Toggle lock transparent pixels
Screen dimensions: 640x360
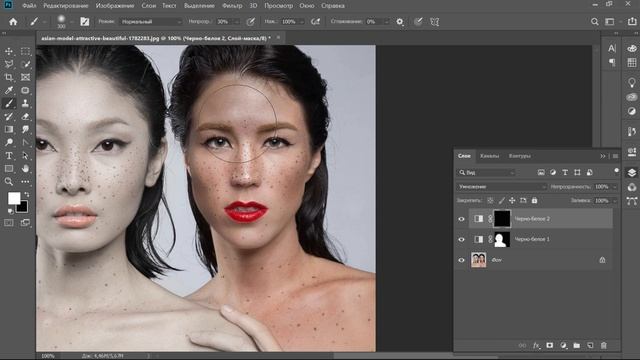pyautogui.click(x=490, y=200)
